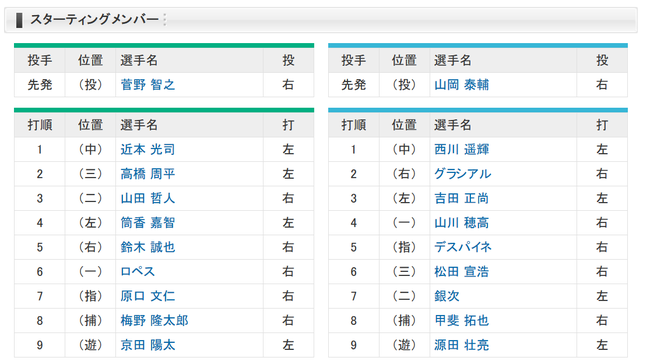
Task: Click グラシアル player link
Action: pos(463,174)
